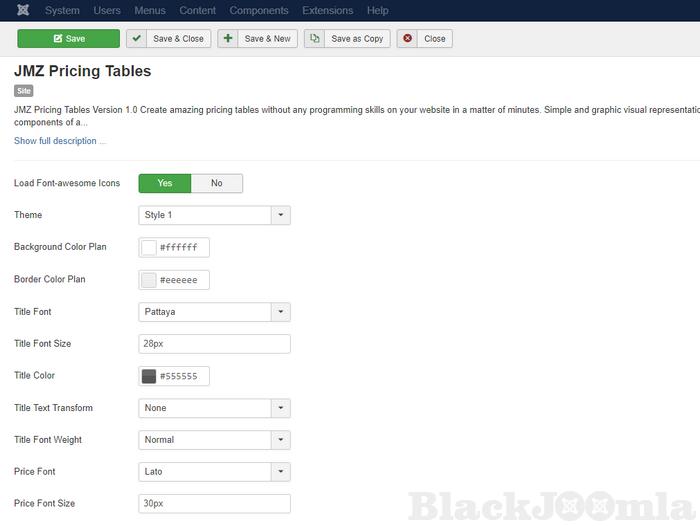Click the red Close icon
700x526 pixels.
[408, 39]
